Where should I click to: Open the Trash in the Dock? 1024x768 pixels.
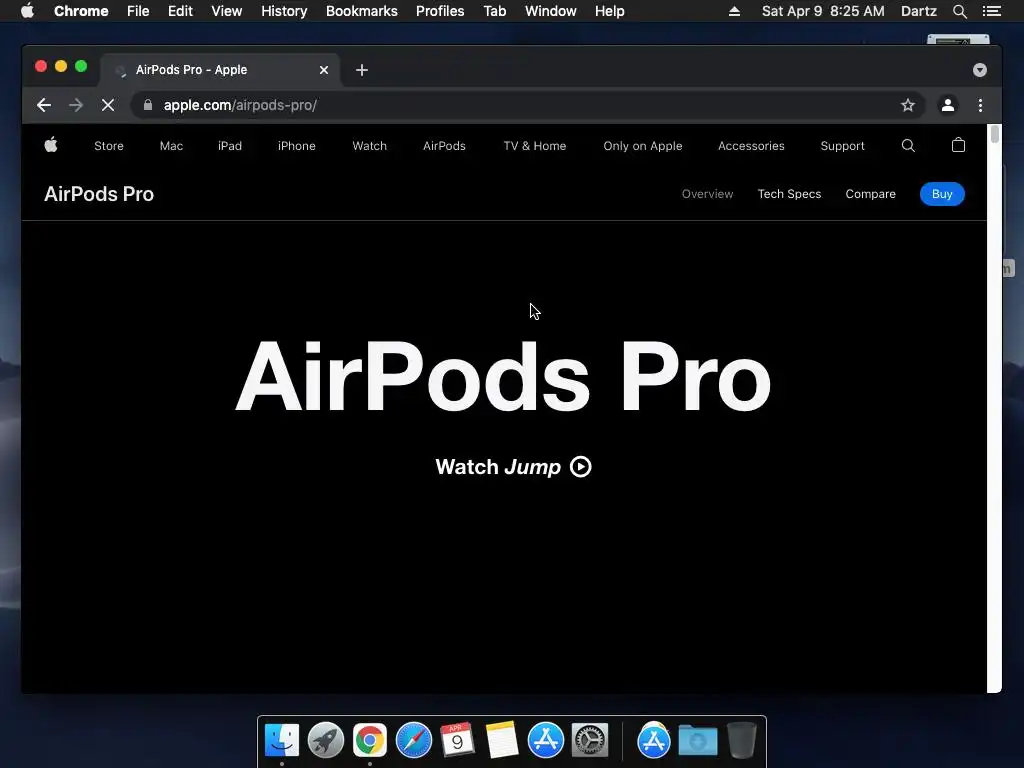pos(742,740)
